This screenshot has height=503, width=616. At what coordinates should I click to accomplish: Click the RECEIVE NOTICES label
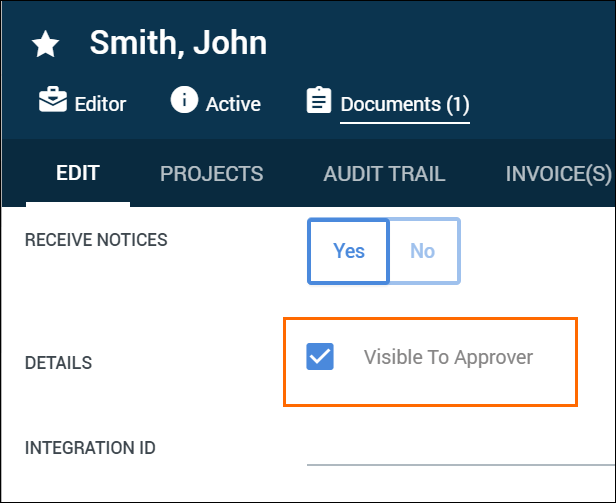pos(96,240)
